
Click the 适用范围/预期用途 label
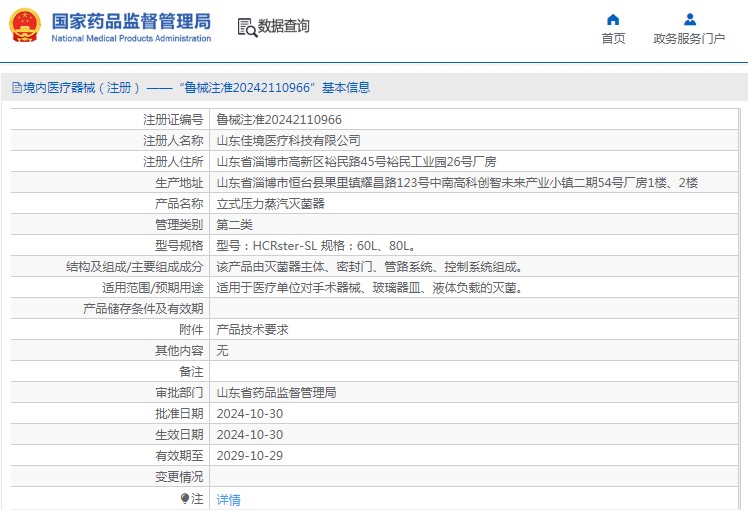153,287
